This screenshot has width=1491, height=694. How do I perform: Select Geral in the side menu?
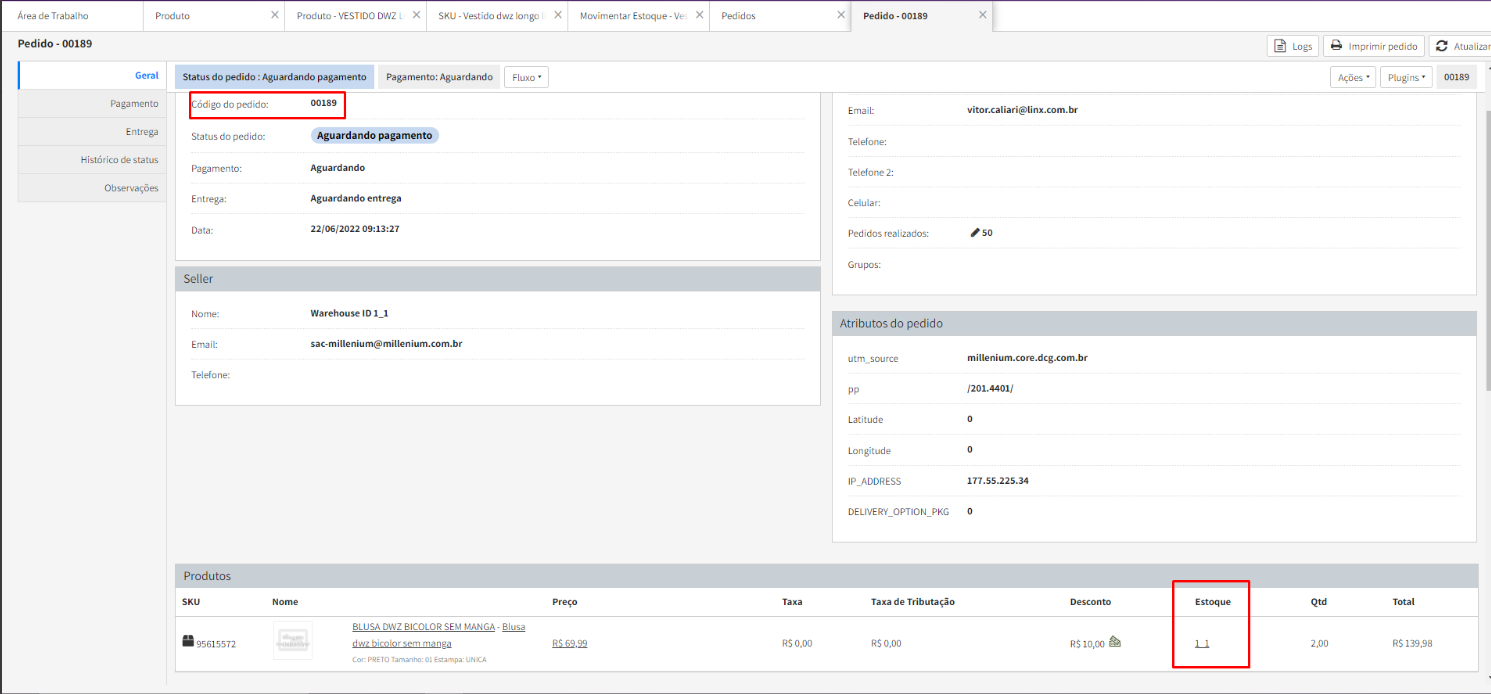tap(92, 76)
